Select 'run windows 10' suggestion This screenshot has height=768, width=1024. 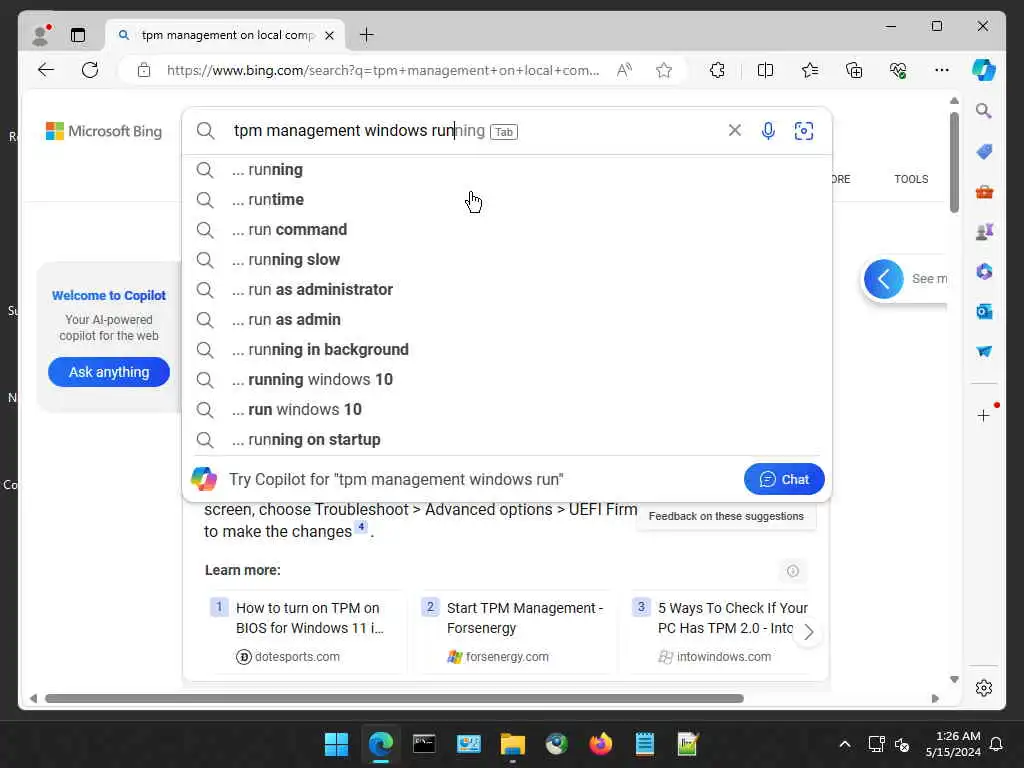tap(507, 410)
